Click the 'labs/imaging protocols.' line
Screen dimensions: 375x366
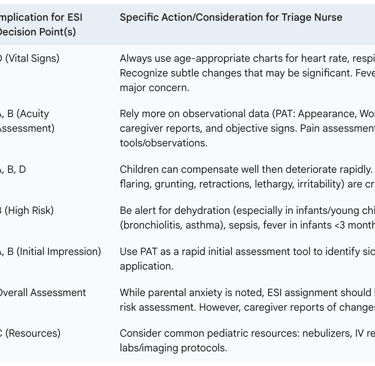pyautogui.click(x=173, y=348)
